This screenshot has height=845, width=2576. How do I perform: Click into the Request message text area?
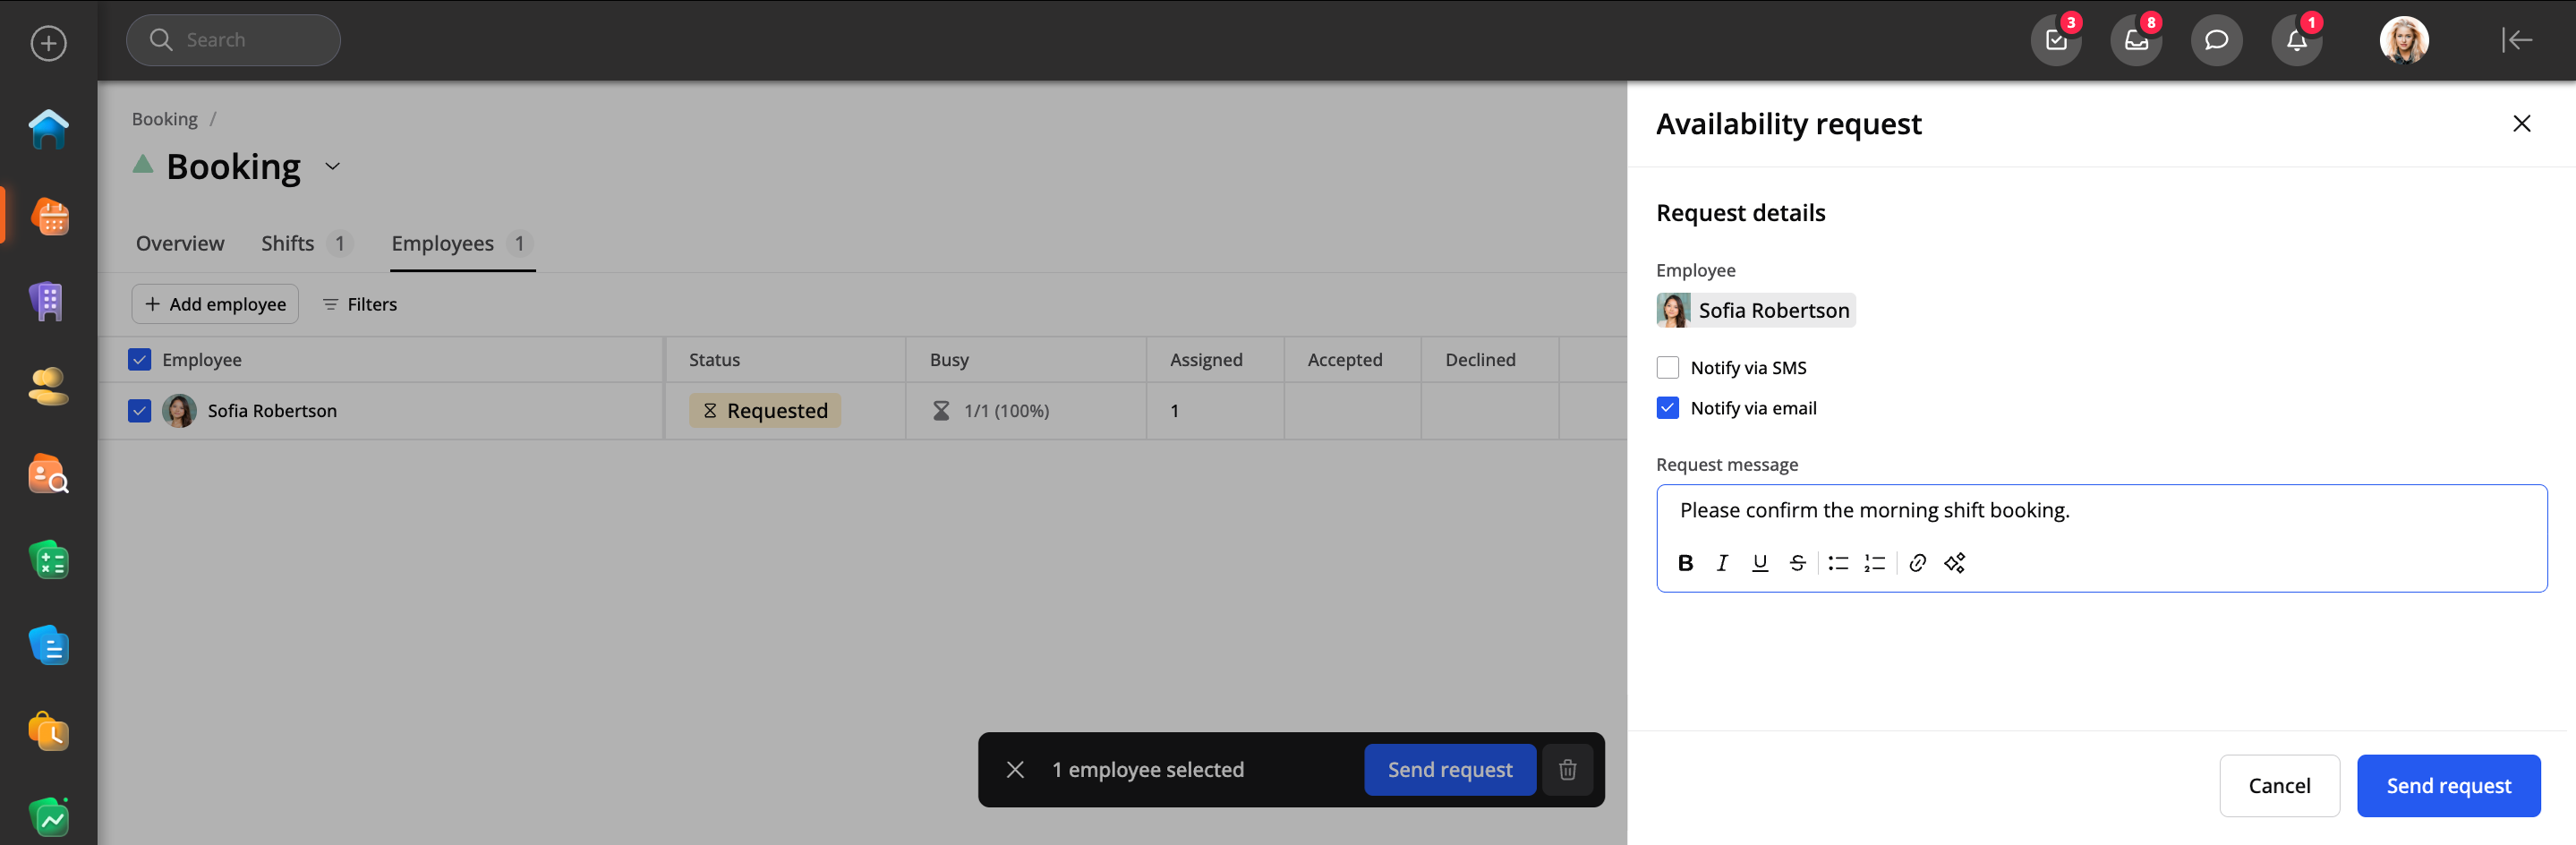tap(2101, 511)
